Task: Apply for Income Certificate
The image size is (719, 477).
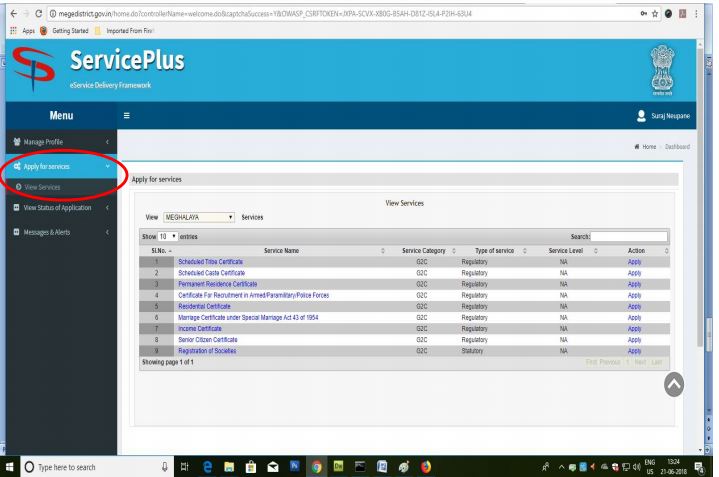Action: click(635, 327)
